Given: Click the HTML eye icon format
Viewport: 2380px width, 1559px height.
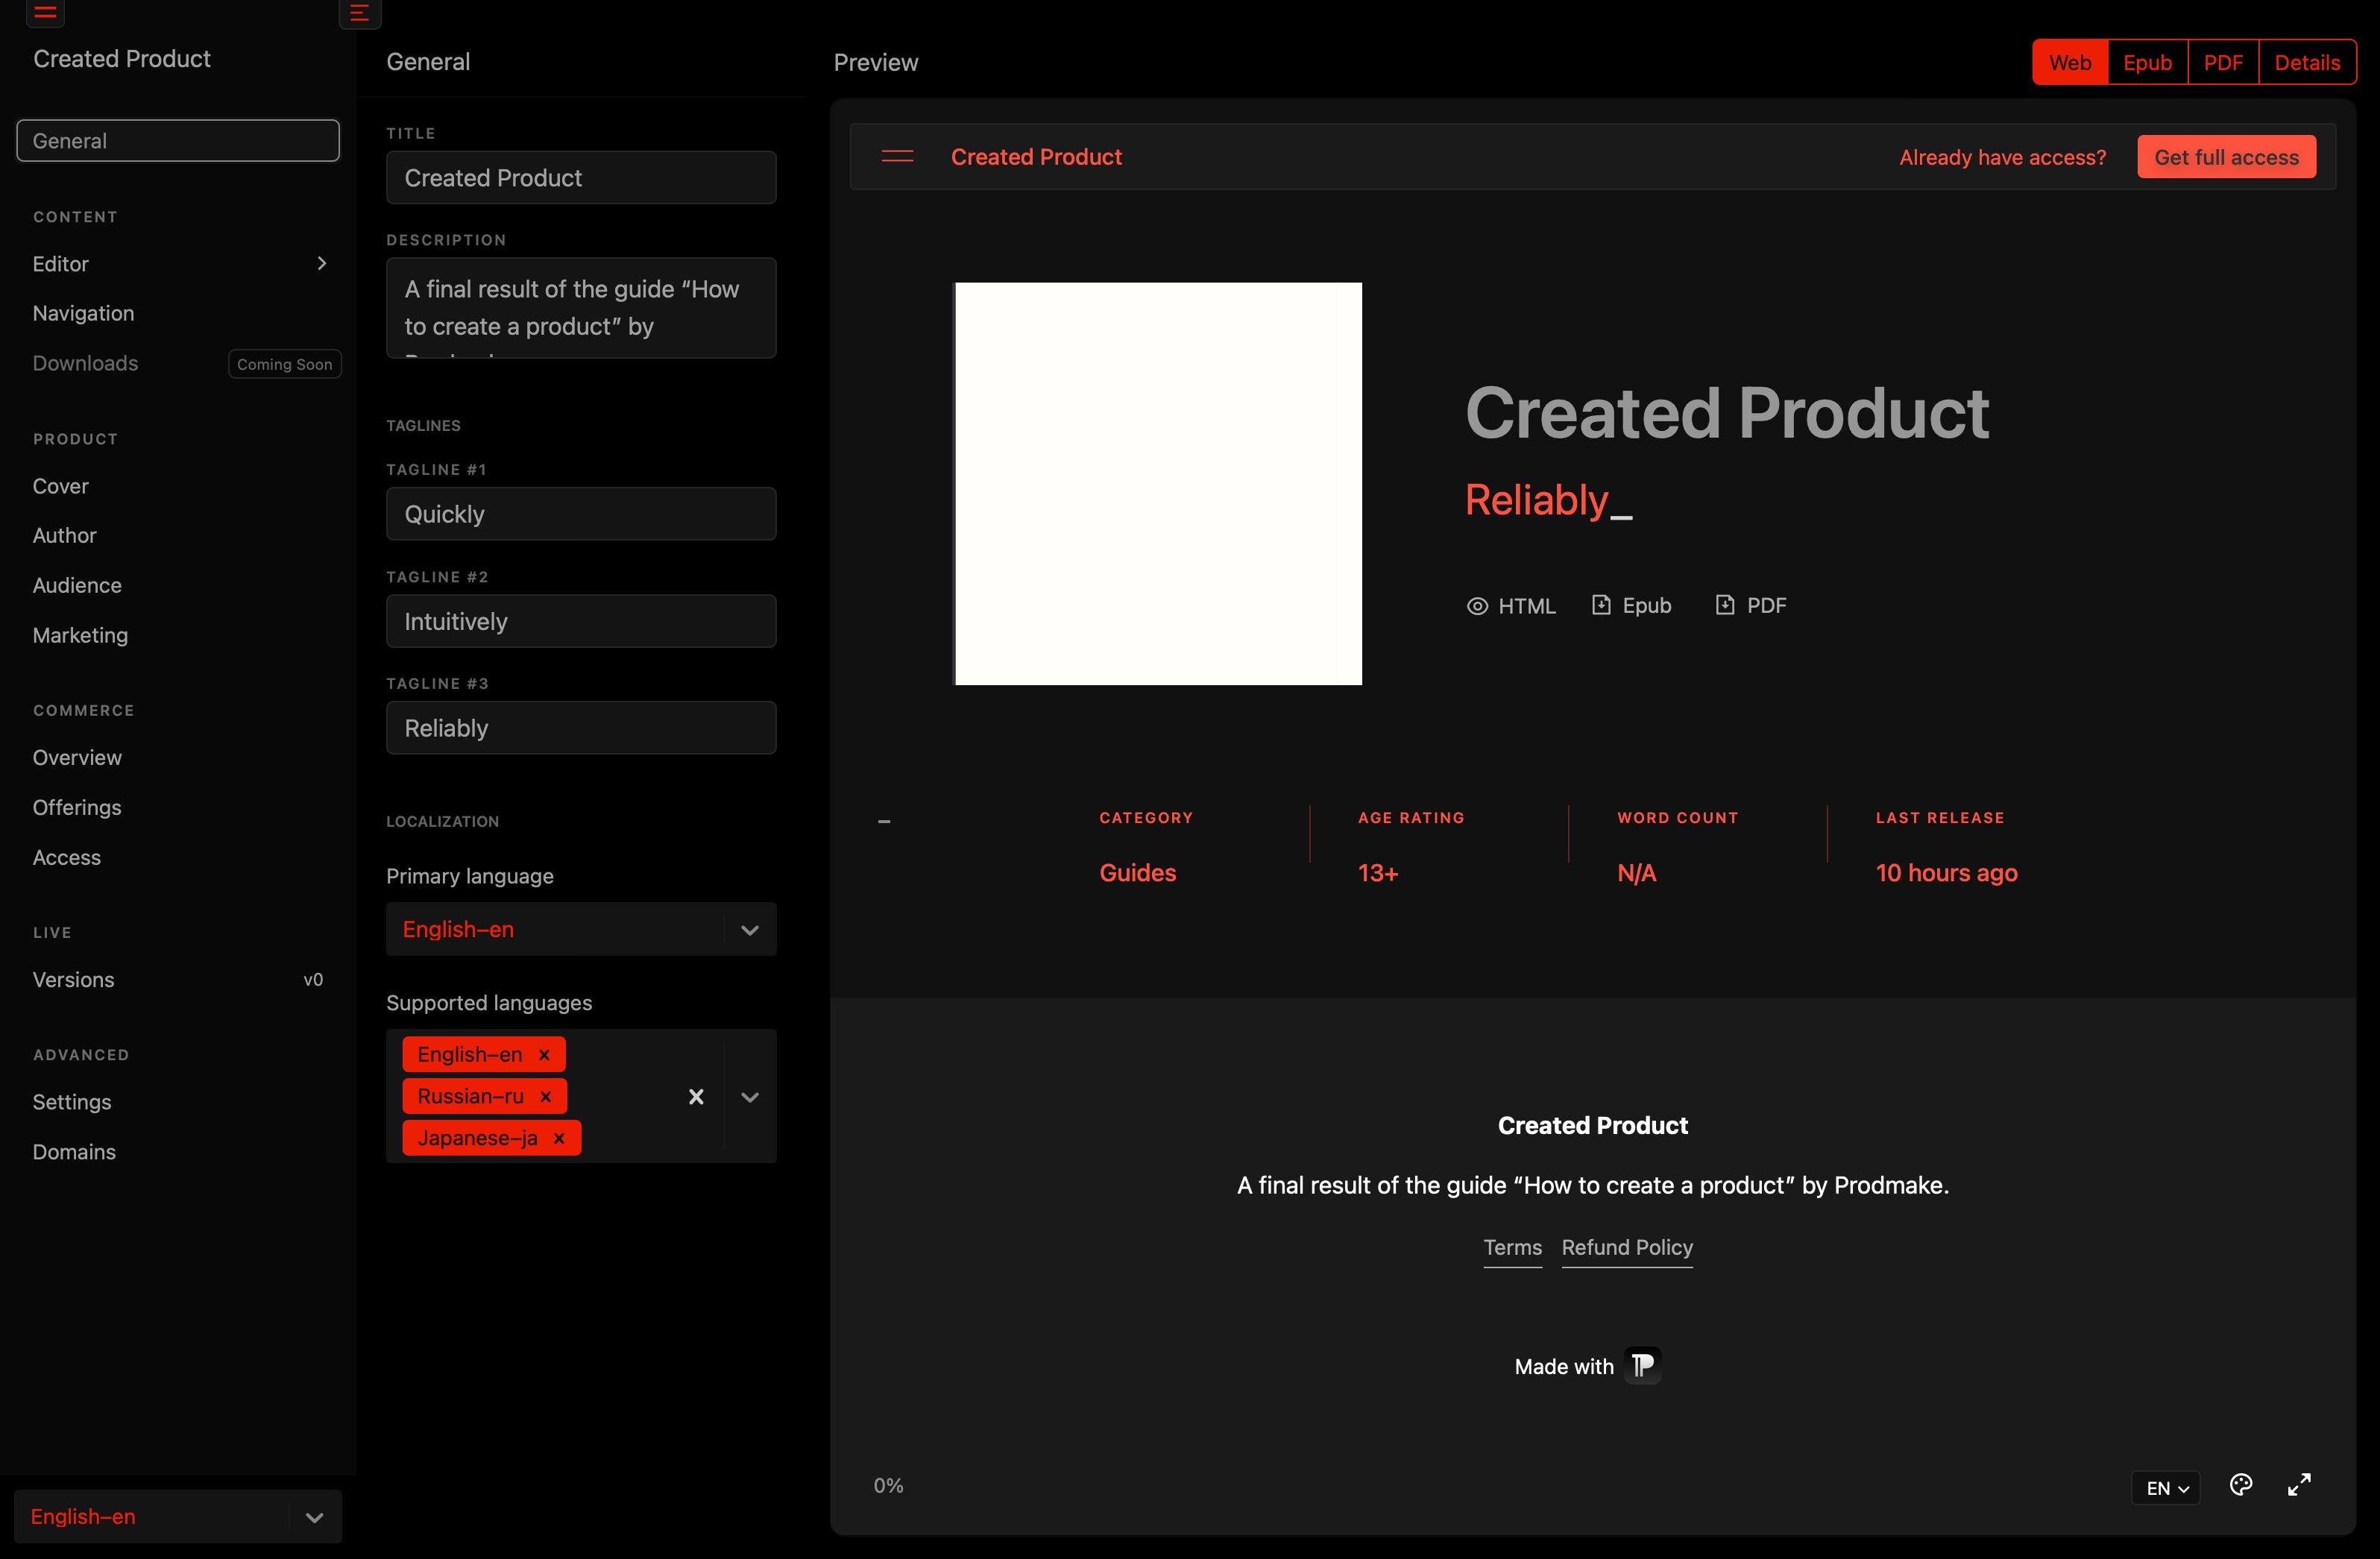Looking at the screenshot, I should [1477, 606].
